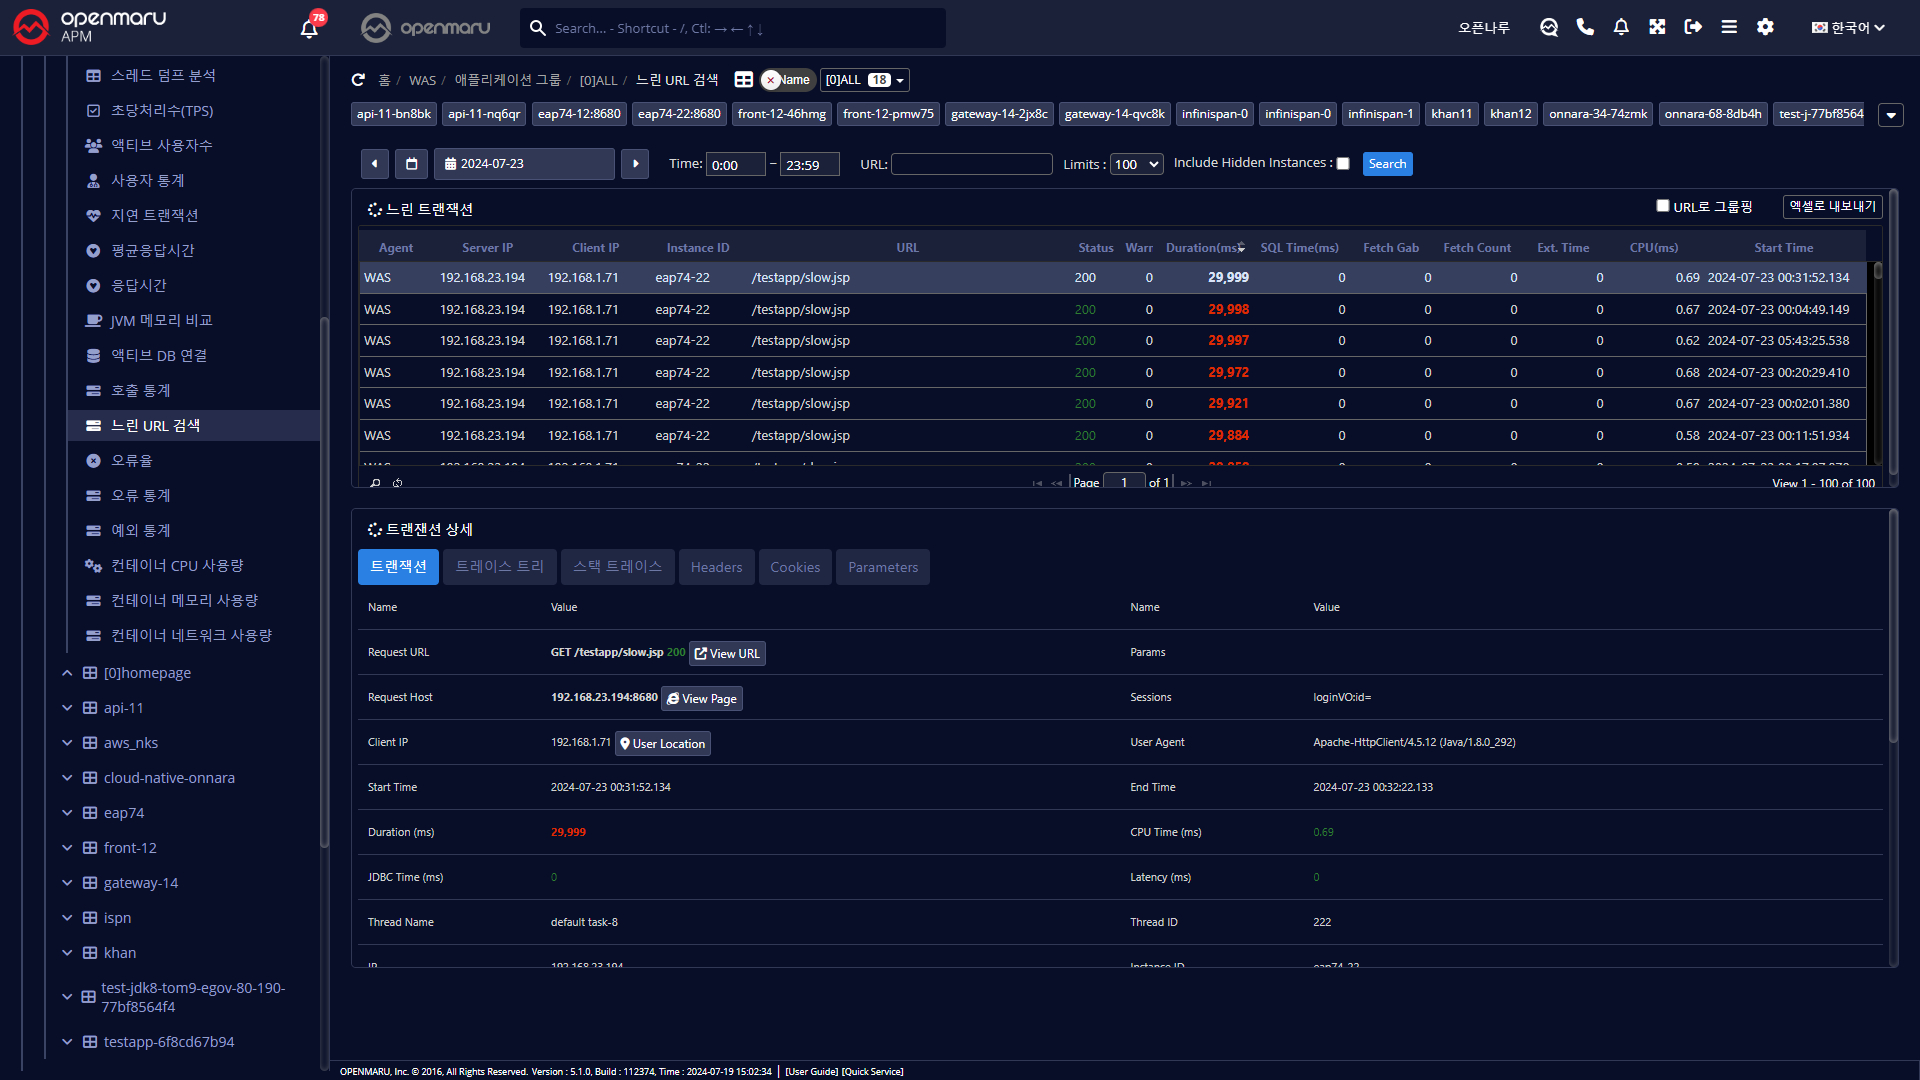This screenshot has width=1920, height=1080.
Task: Open the Limits 100 dropdown
Action: (x=1137, y=164)
